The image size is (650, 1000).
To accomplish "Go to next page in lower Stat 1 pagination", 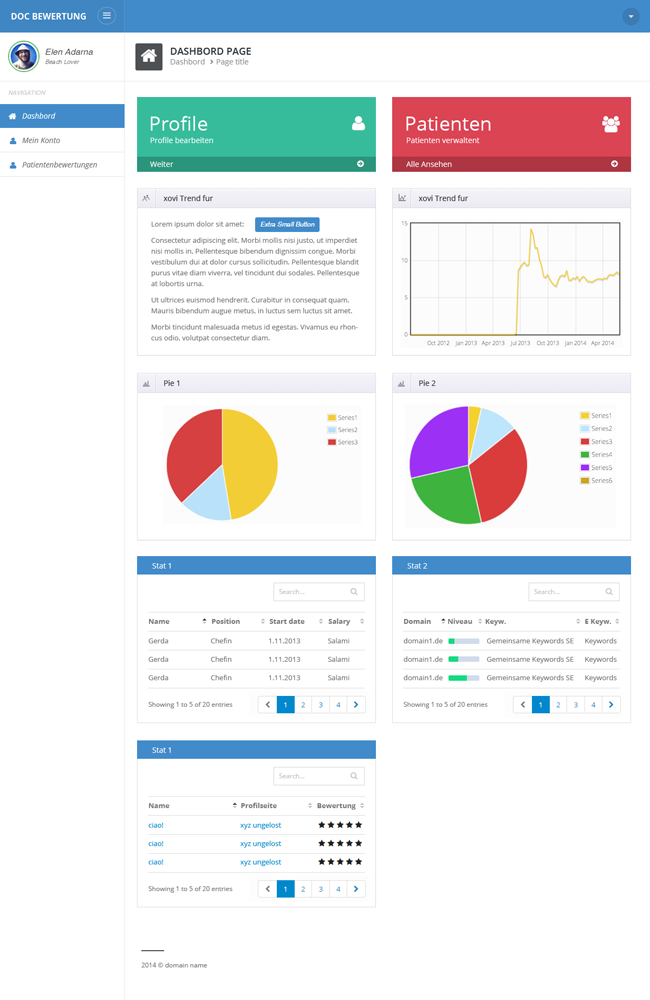I will pos(356,889).
